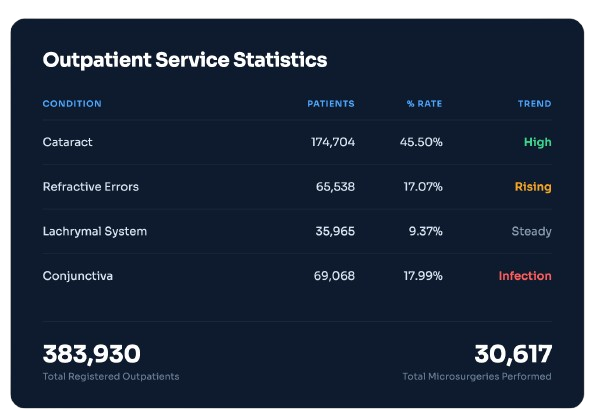Image resolution: width=596 pixels, height=419 pixels.
Task: Select the Cataract condition row label
Action: pyautogui.click(x=67, y=142)
